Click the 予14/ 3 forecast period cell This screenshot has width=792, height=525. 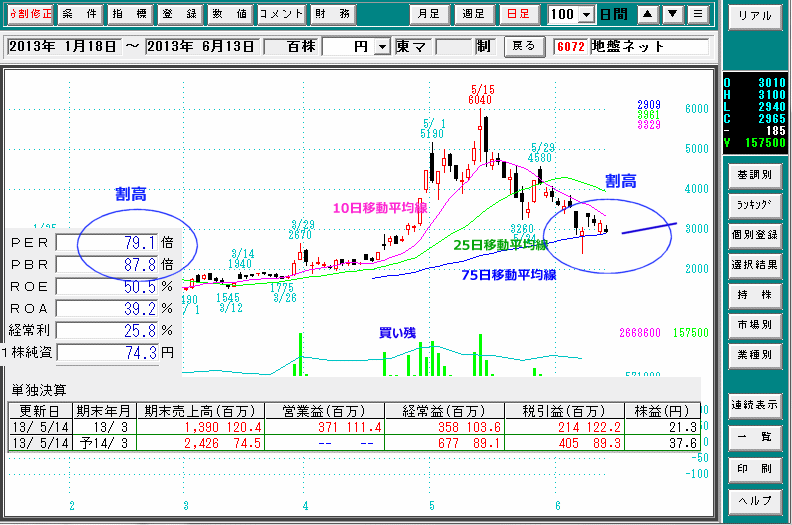[104, 443]
